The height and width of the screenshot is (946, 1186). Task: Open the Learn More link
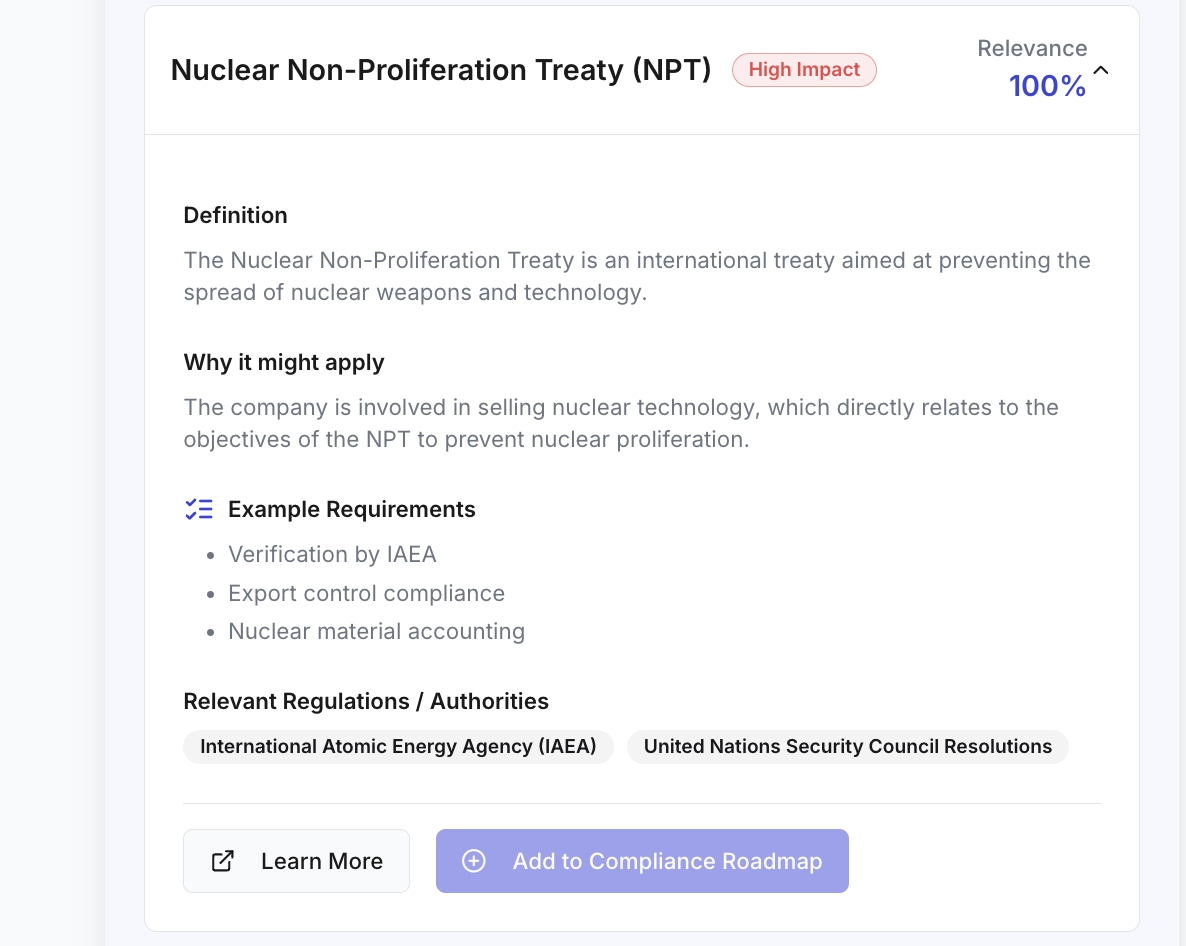pos(296,861)
